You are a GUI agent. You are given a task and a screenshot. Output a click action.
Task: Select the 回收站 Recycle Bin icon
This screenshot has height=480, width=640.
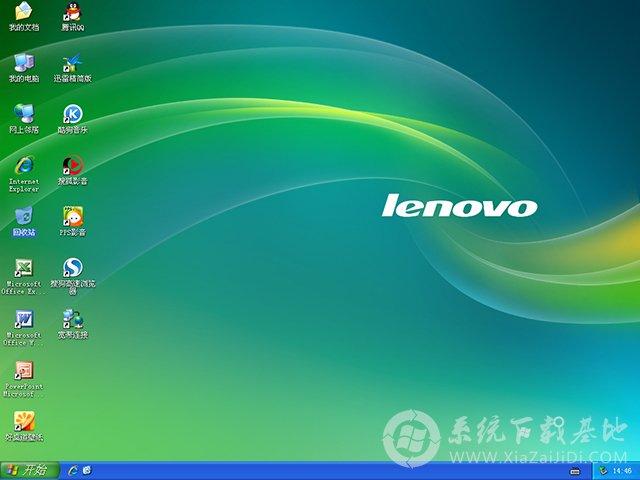[24, 217]
